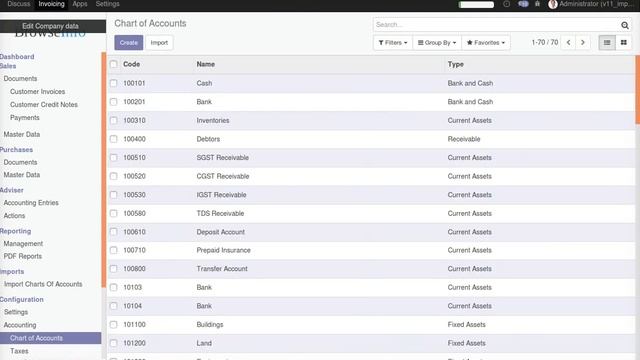The height and width of the screenshot is (360, 640).
Task: Open PDF Reports under Reporting
Action: pos(22,256)
